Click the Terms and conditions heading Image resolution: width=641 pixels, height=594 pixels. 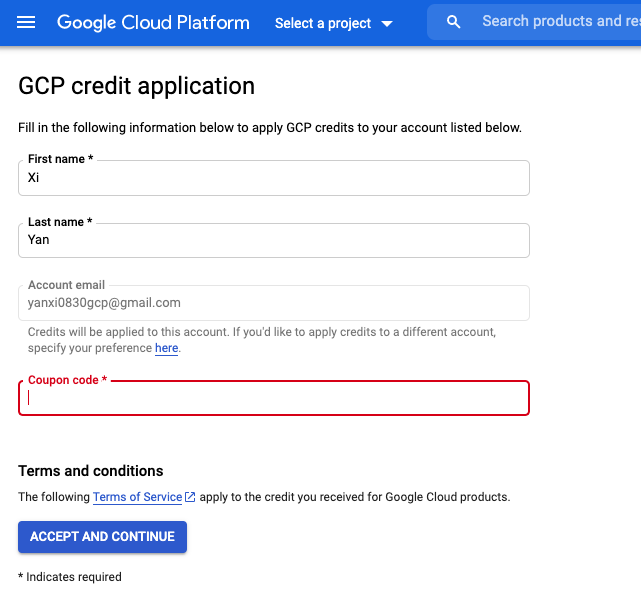[x=91, y=471]
